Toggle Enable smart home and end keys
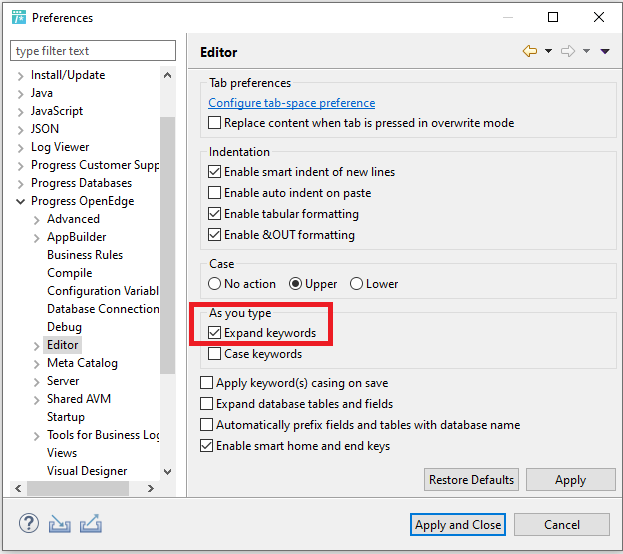623x554 pixels. (x=207, y=446)
